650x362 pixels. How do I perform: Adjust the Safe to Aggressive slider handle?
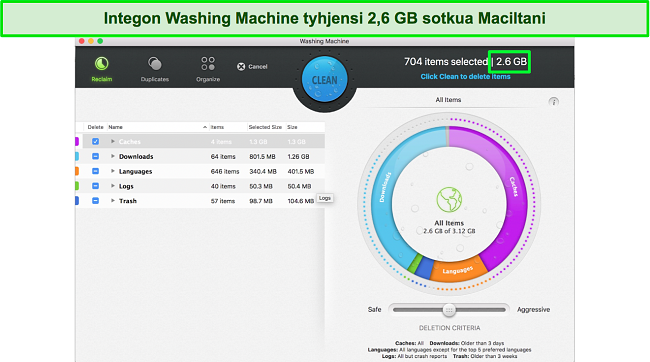tap(449, 310)
